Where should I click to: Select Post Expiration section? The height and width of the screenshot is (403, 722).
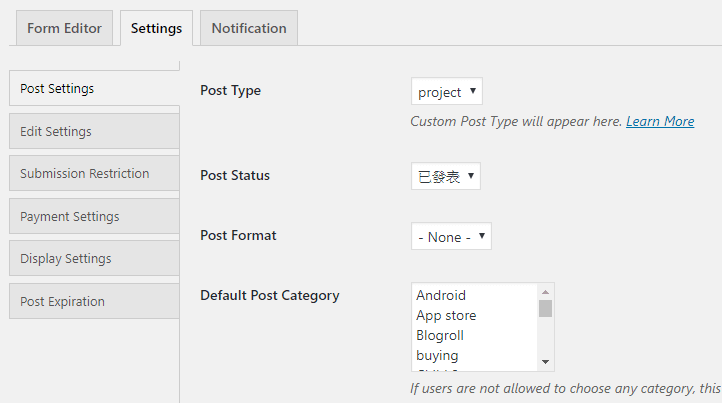[x=94, y=301]
